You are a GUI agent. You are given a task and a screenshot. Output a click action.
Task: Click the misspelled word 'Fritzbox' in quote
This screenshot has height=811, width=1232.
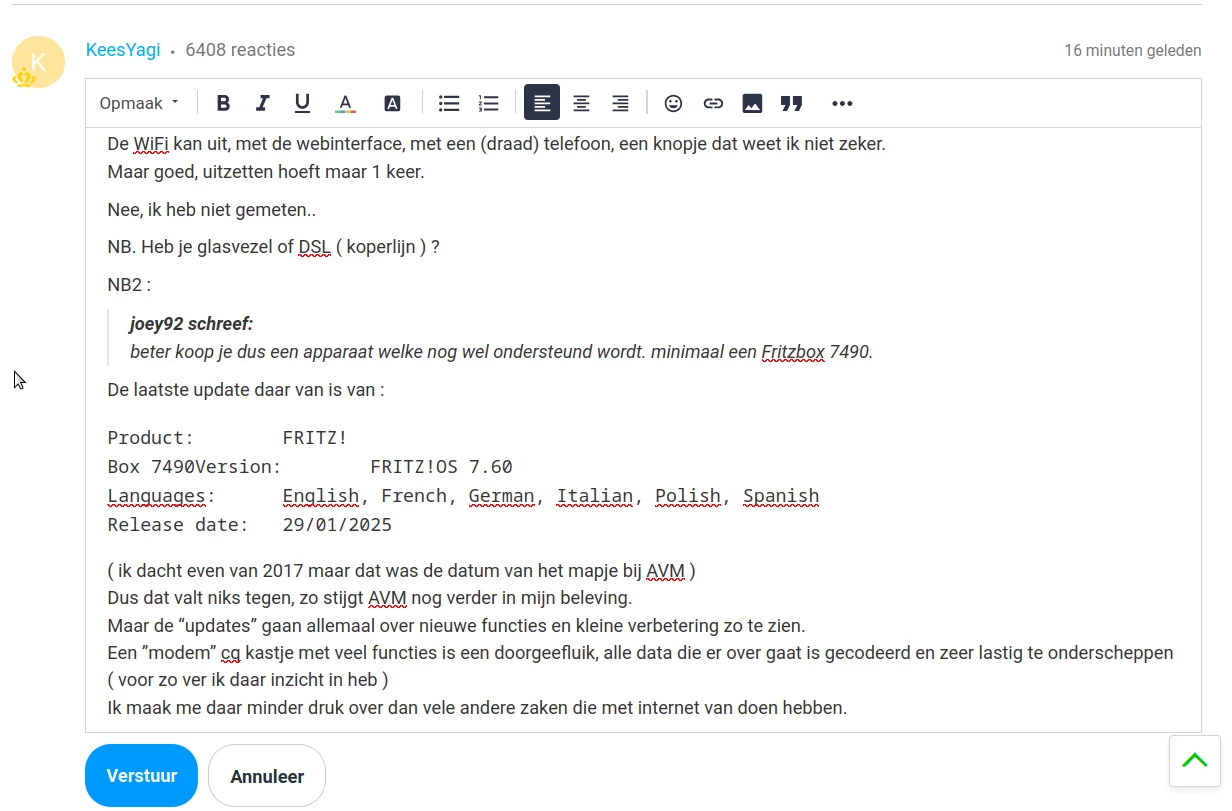coord(793,352)
